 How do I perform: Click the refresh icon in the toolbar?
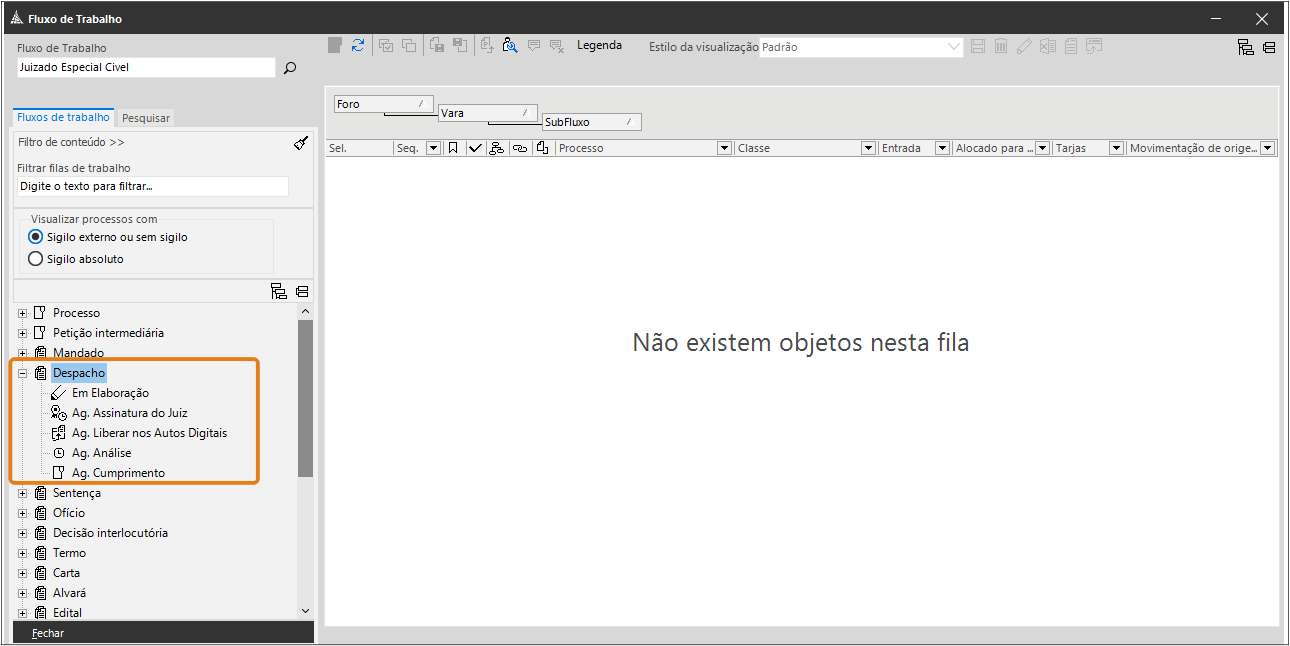(358, 45)
